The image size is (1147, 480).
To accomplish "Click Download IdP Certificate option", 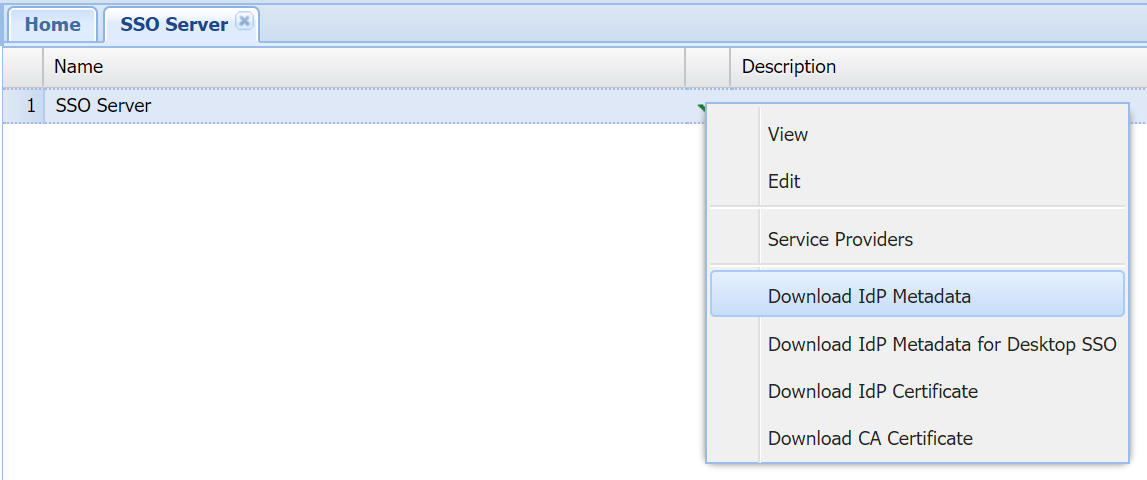I will [x=872, y=391].
